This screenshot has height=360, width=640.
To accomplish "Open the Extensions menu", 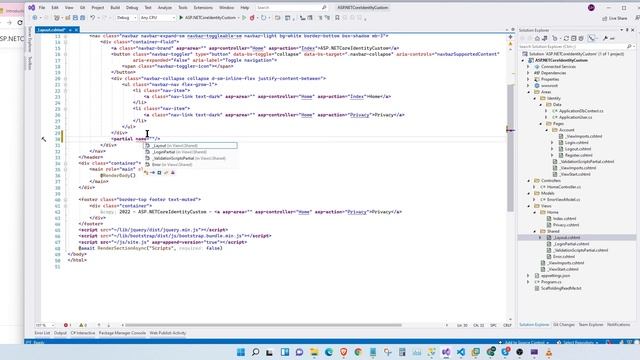I will [x=203, y=7].
